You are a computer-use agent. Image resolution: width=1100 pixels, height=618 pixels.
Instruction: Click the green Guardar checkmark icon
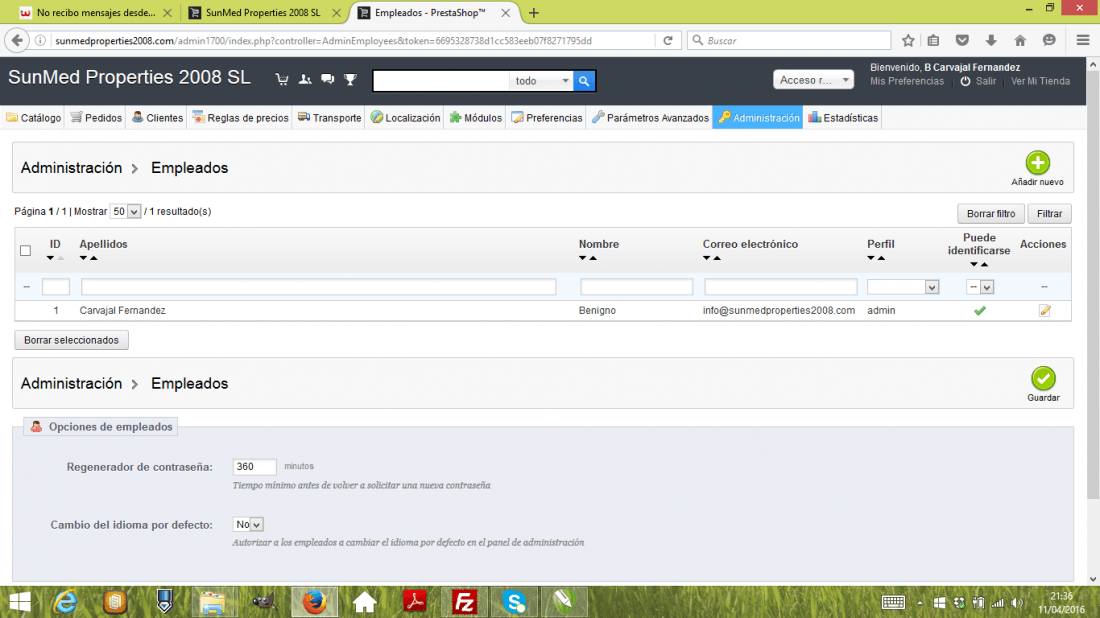1043,379
